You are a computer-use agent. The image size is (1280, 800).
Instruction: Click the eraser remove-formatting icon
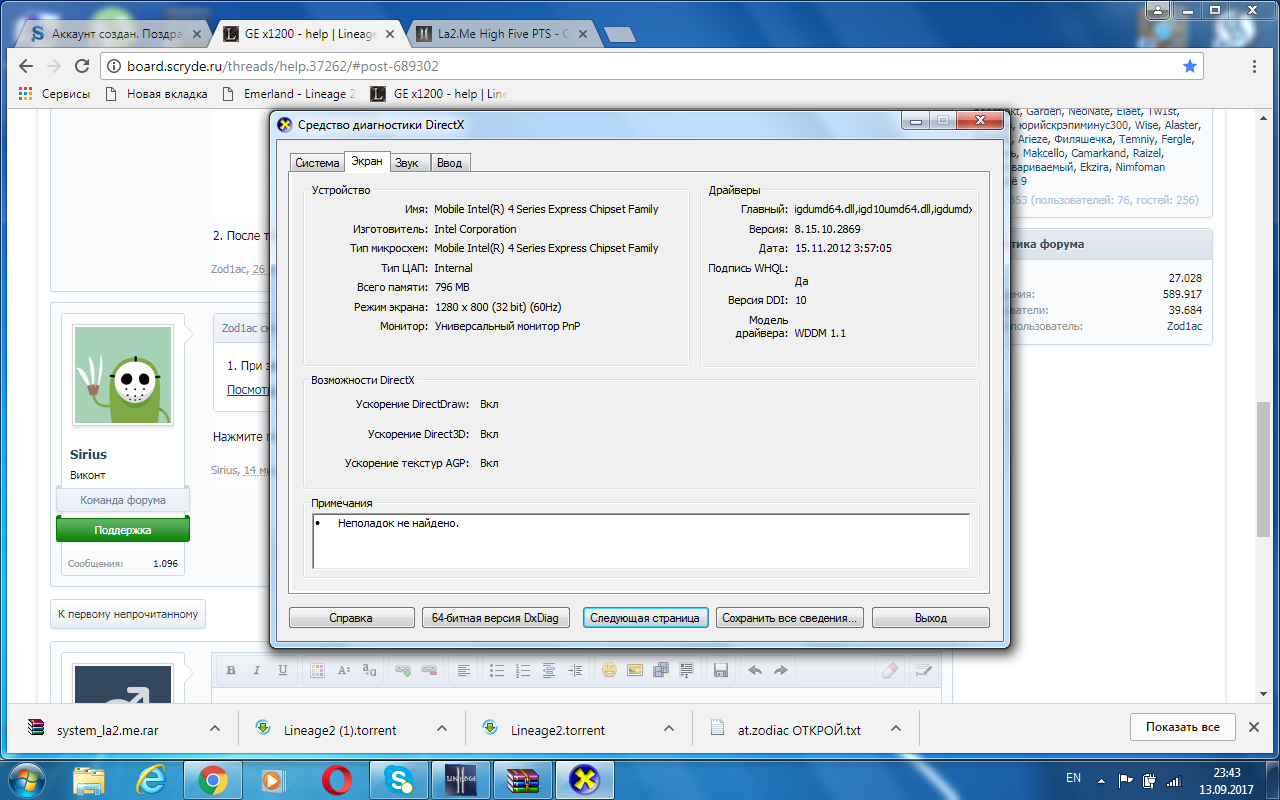coord(889,671)
